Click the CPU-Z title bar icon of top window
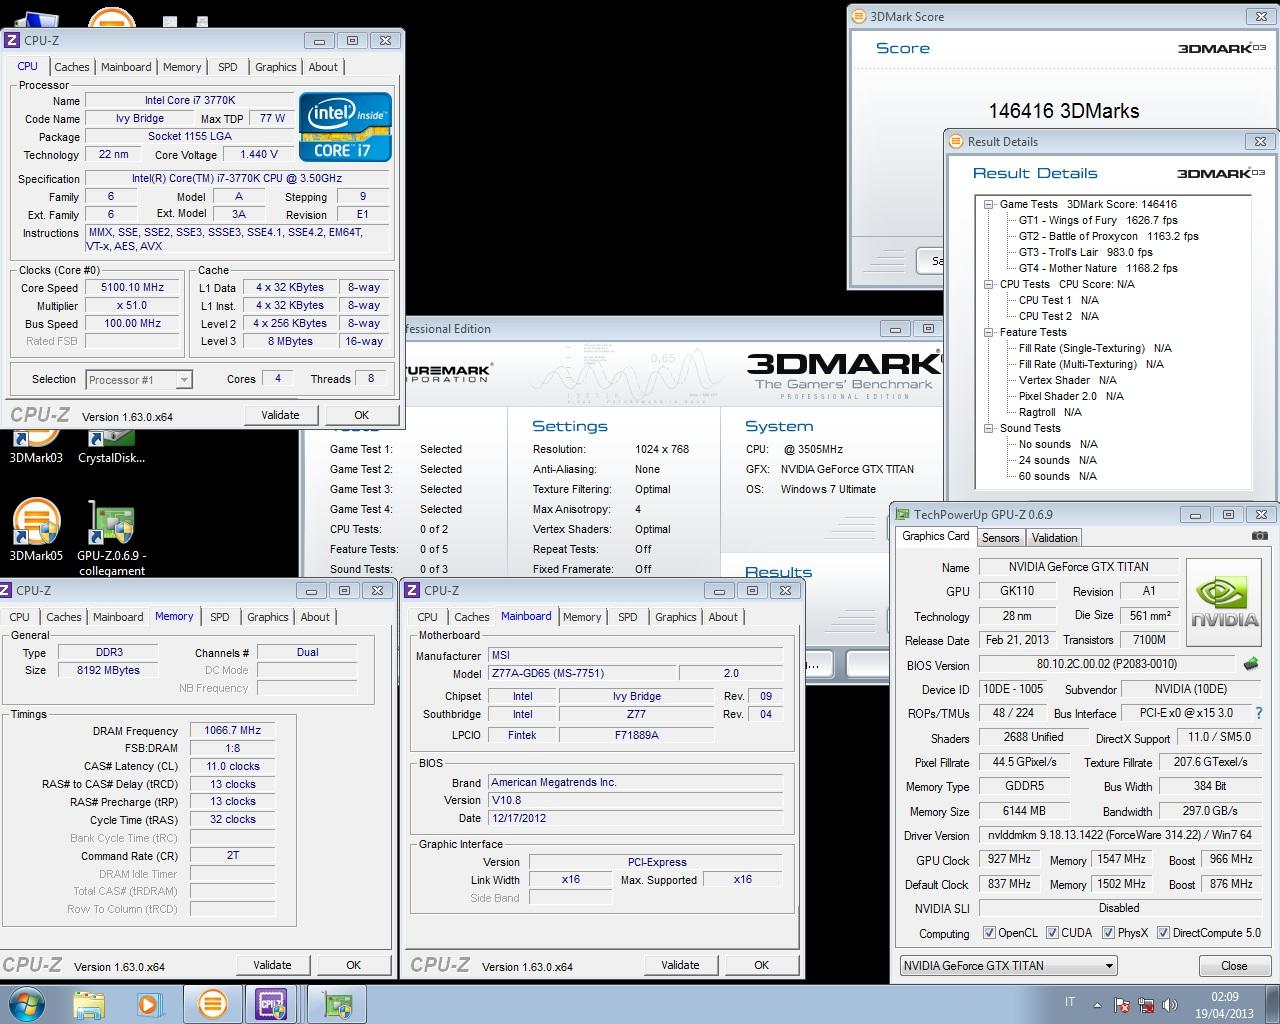Viewport: 1280px width, 1024px height. [x=12, y=41]
